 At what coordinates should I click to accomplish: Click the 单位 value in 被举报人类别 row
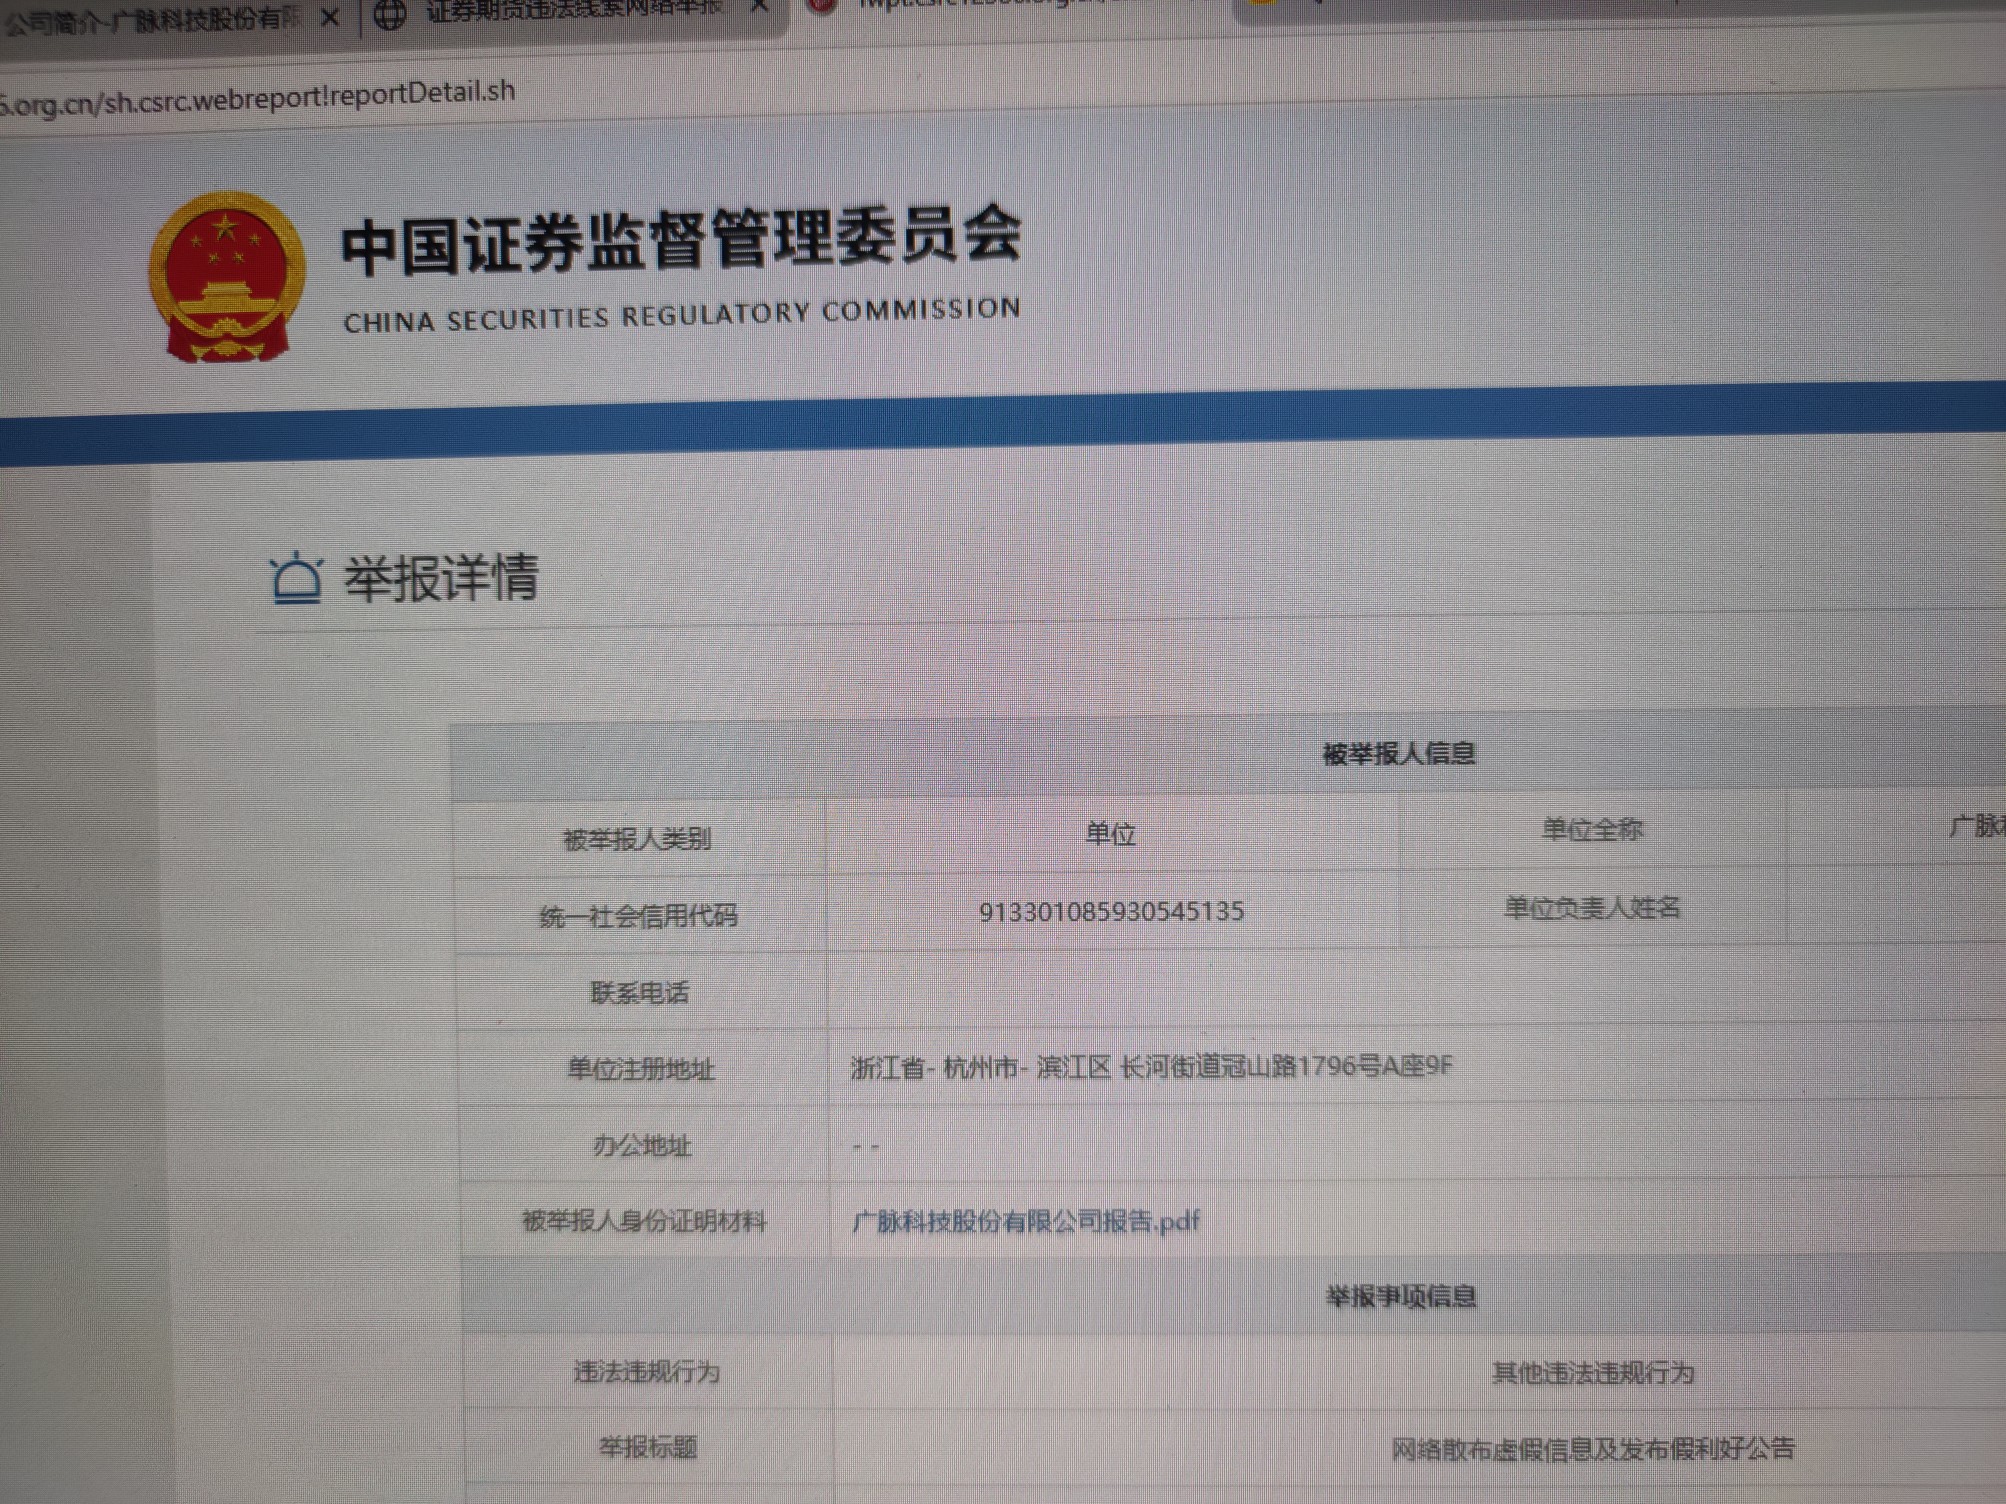[1110, 834]
